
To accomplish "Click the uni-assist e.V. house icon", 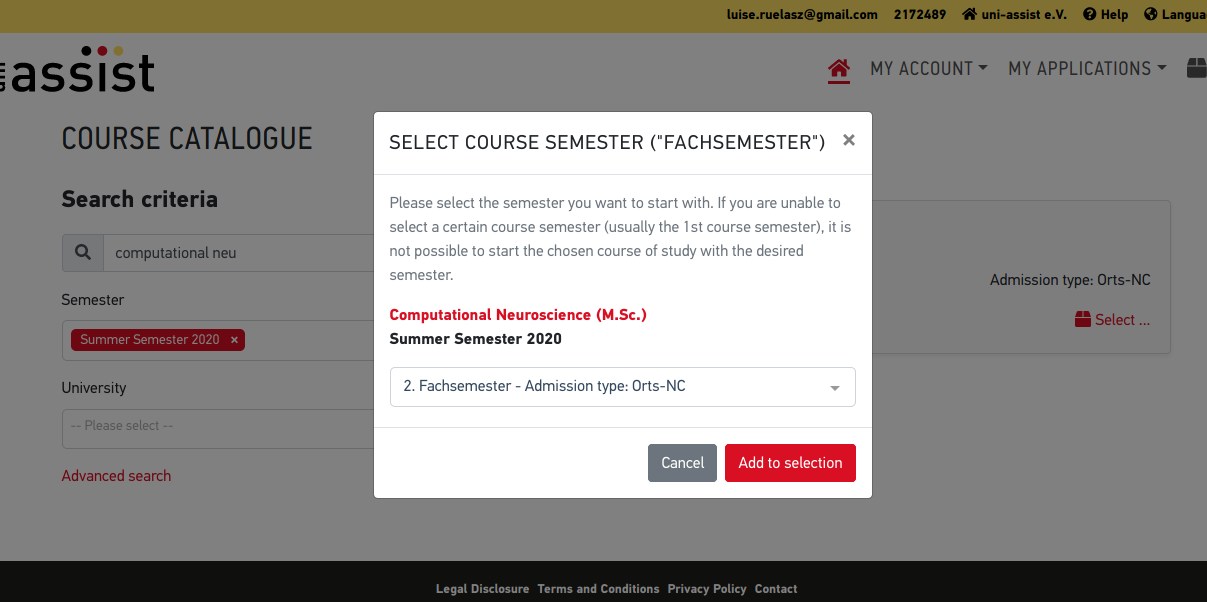I will 969,15.
